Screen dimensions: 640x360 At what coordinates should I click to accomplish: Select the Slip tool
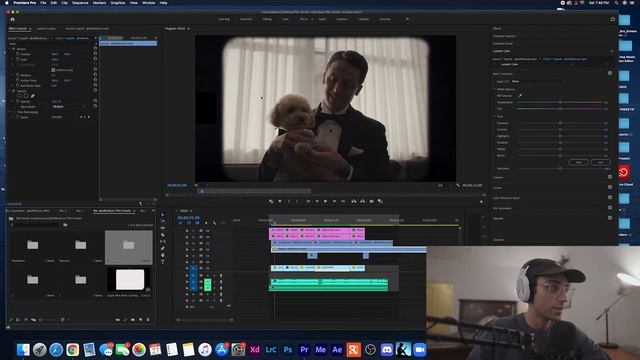coord(163,242)
